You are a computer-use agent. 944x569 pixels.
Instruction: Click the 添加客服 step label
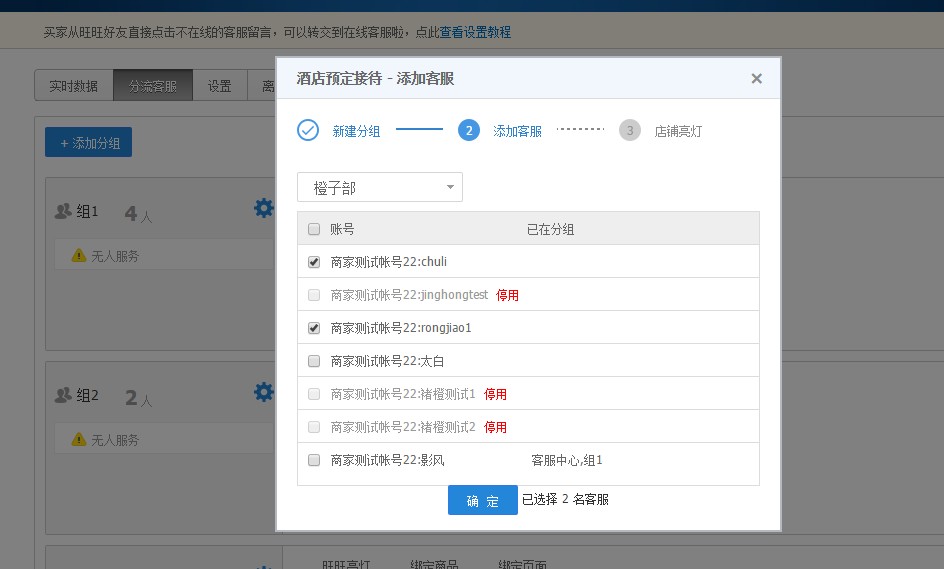(x=518, y=131)
